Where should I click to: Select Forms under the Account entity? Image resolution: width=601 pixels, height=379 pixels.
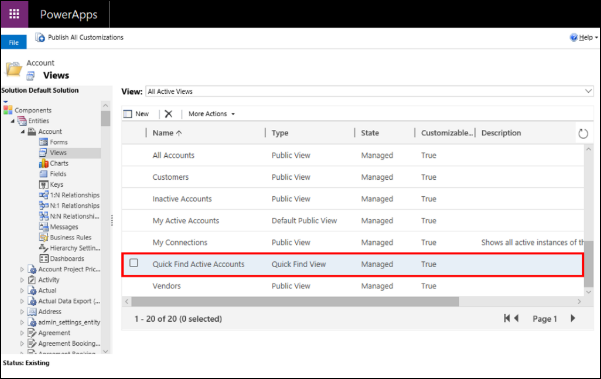coord(58,142)
